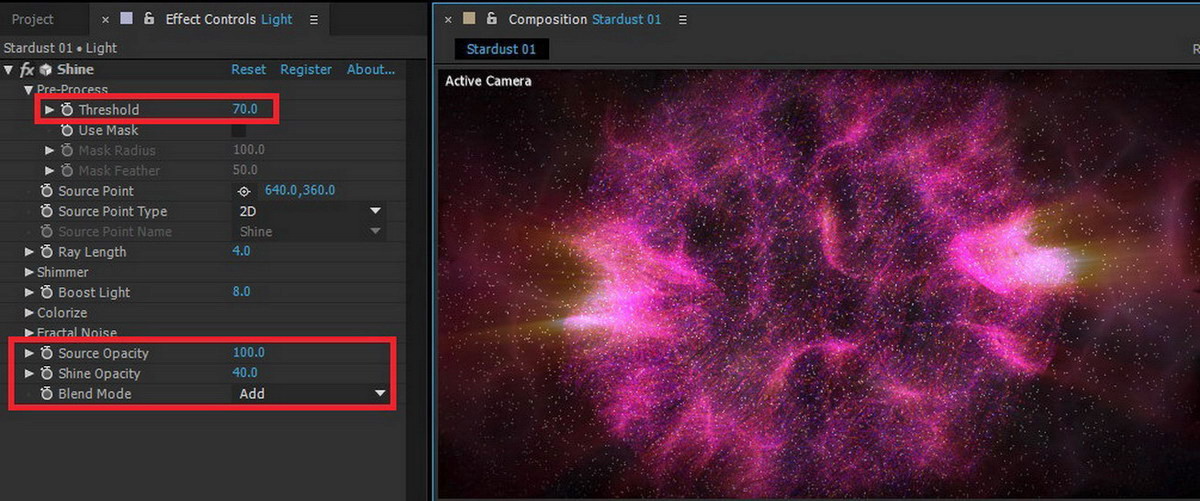
Task: Click the Threshold value 70.0
Action: tap(245, 109)
